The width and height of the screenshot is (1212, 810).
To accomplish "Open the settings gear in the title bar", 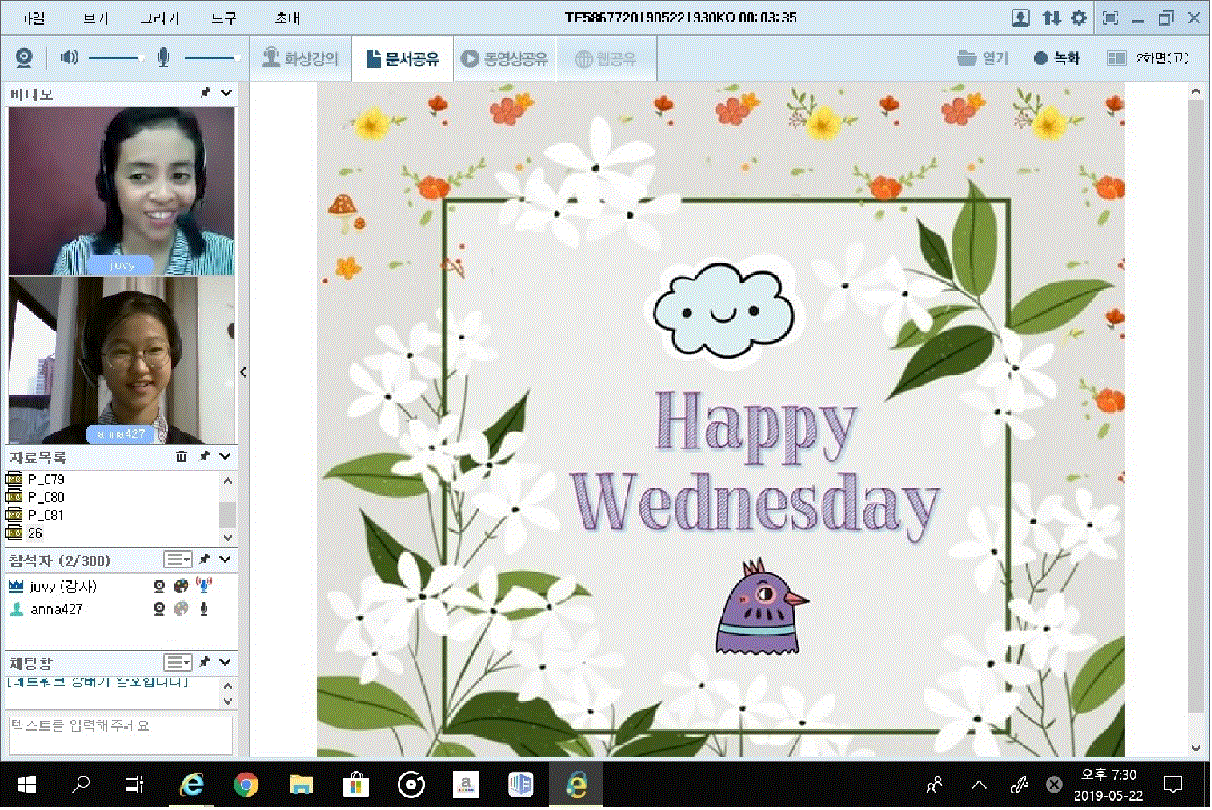I will [x=1078, y=18].
